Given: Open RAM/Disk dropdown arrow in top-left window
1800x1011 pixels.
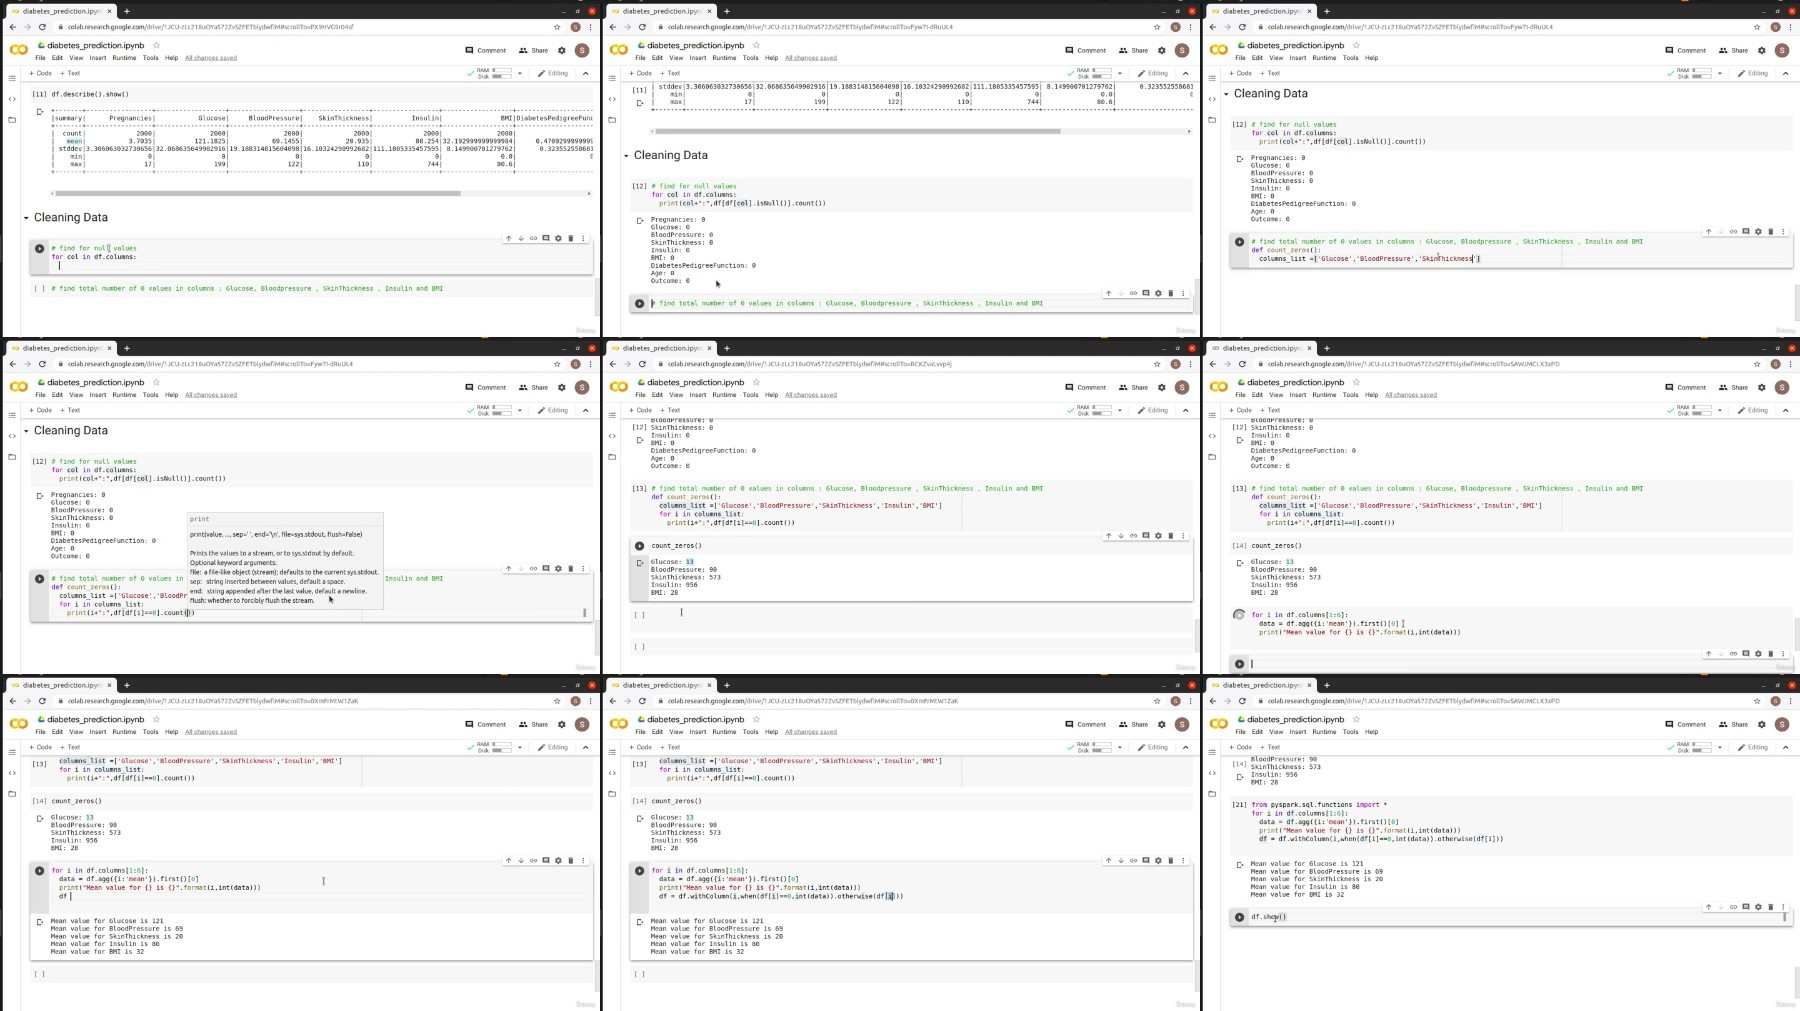Looking at the screenshot, I should pos(520,73).
